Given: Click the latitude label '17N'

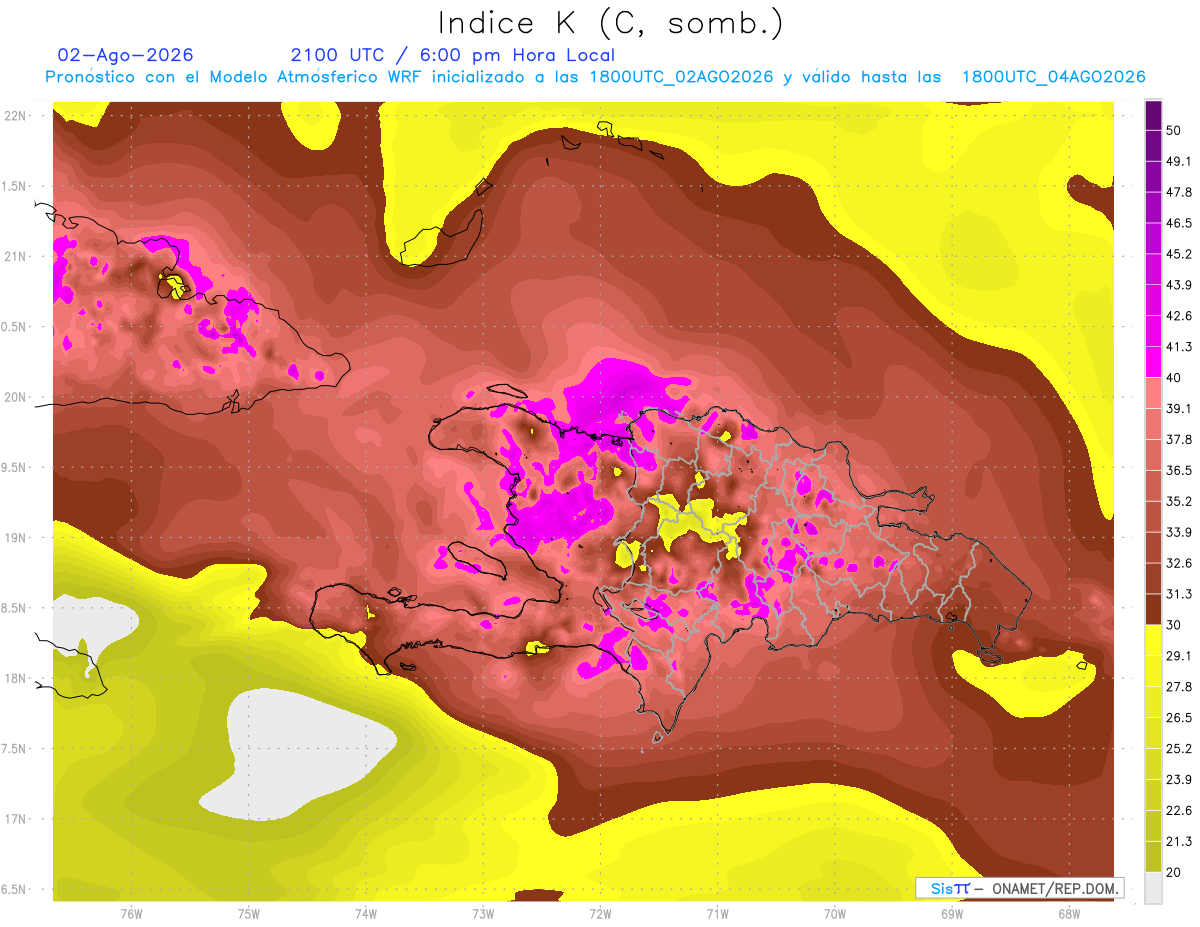Looking at the screenshot, I should (x=16, y=819).
